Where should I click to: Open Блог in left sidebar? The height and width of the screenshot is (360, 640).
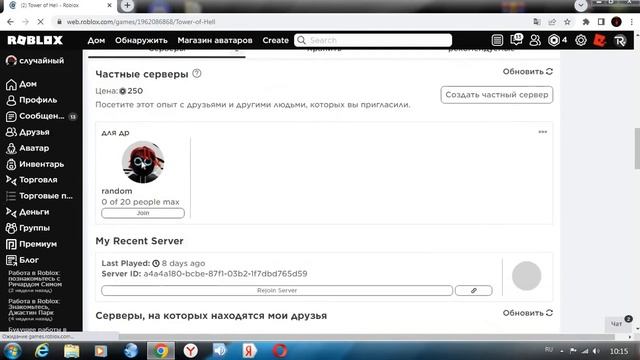point(22,260)
